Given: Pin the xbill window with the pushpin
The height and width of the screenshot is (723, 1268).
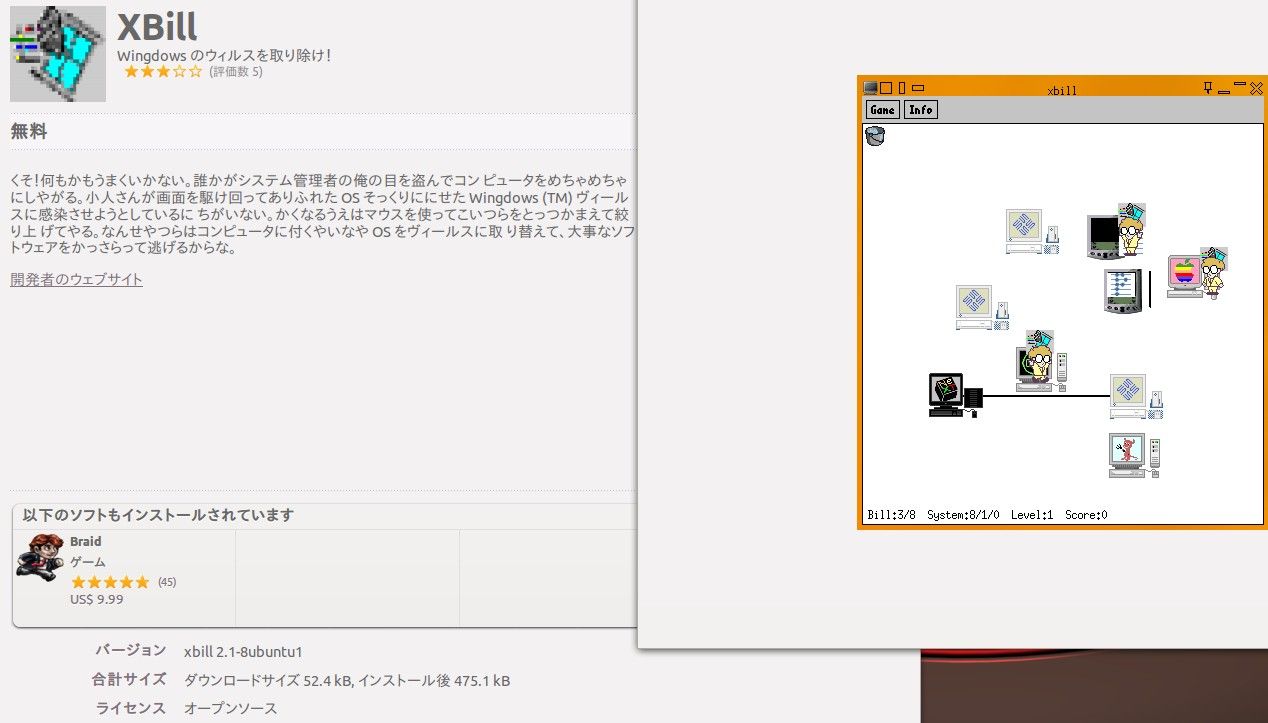Looking at the screenshot, I should click(1209, 88).
